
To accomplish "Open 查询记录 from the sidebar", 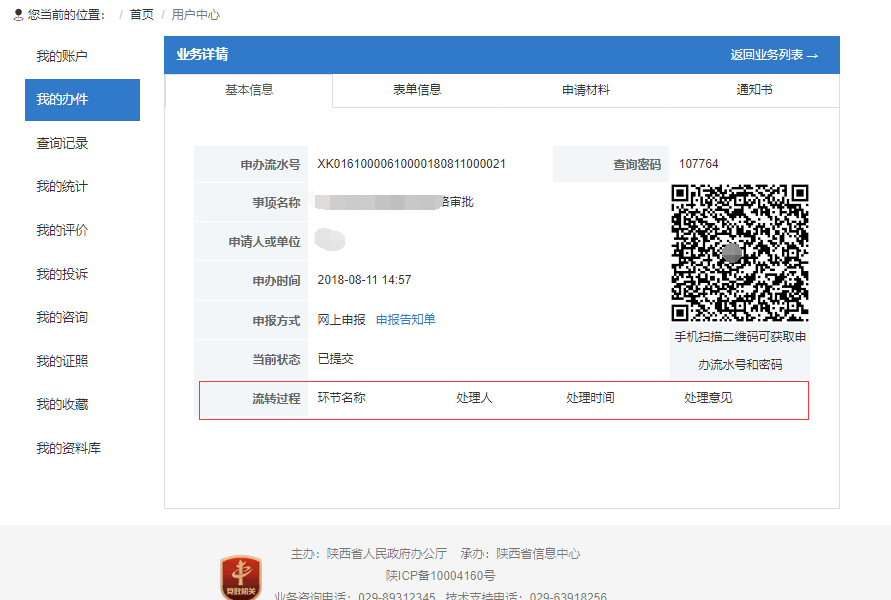I will pos(62,144).
